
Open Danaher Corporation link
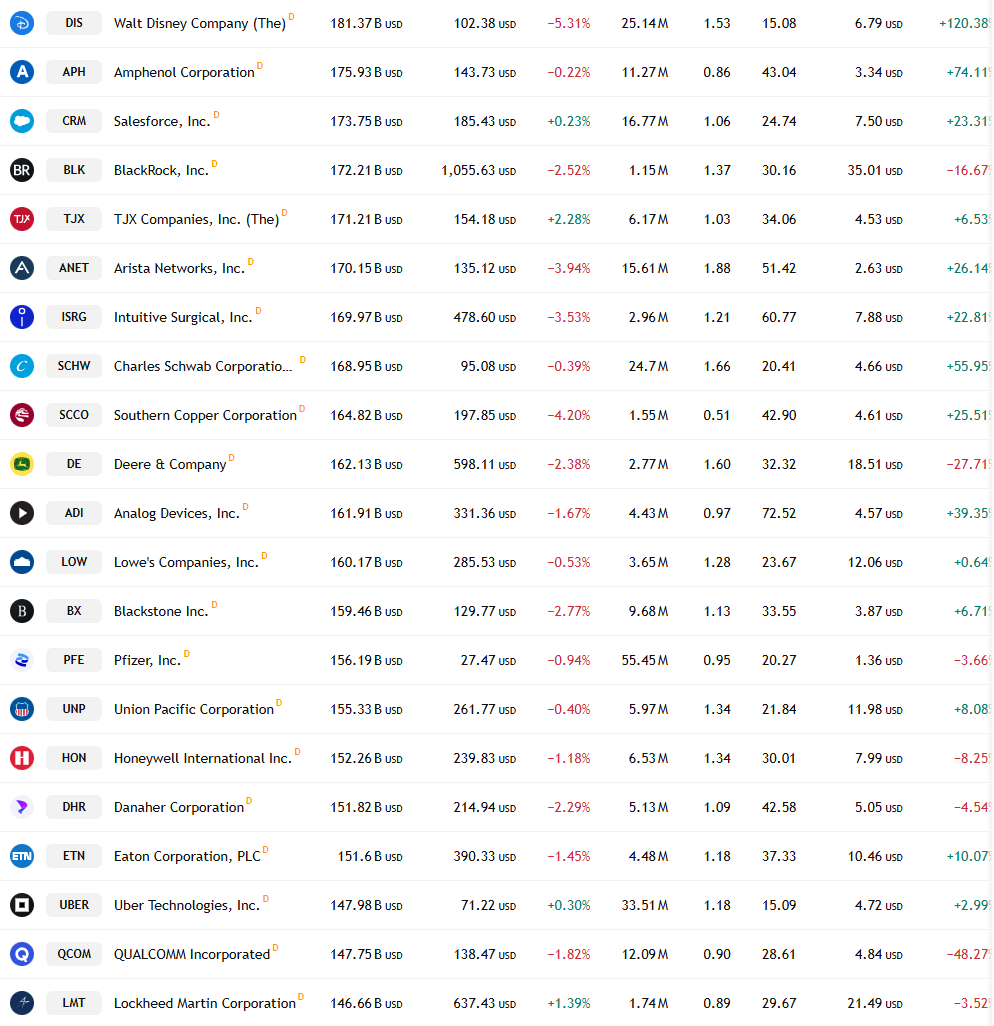pyautogui.click(x=179, y=807)
